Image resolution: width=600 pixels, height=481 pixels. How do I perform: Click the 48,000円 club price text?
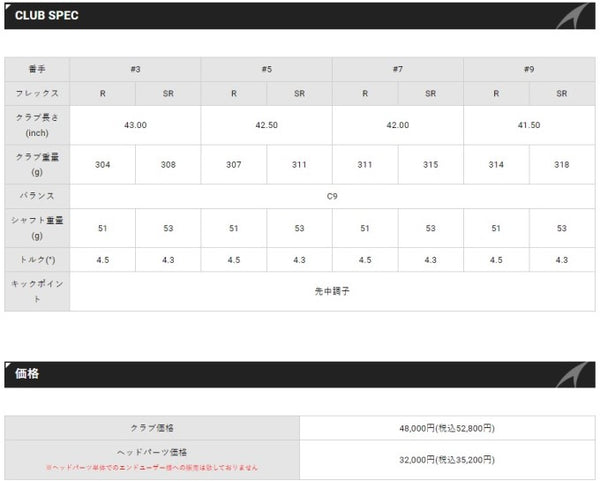pos(448,427)
